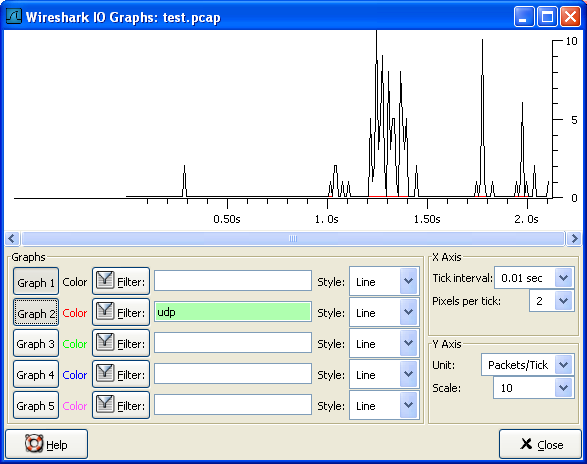Open the Graph 4 Filter button
The height and width of the screenshot is (464, 587).
point(121,374)
